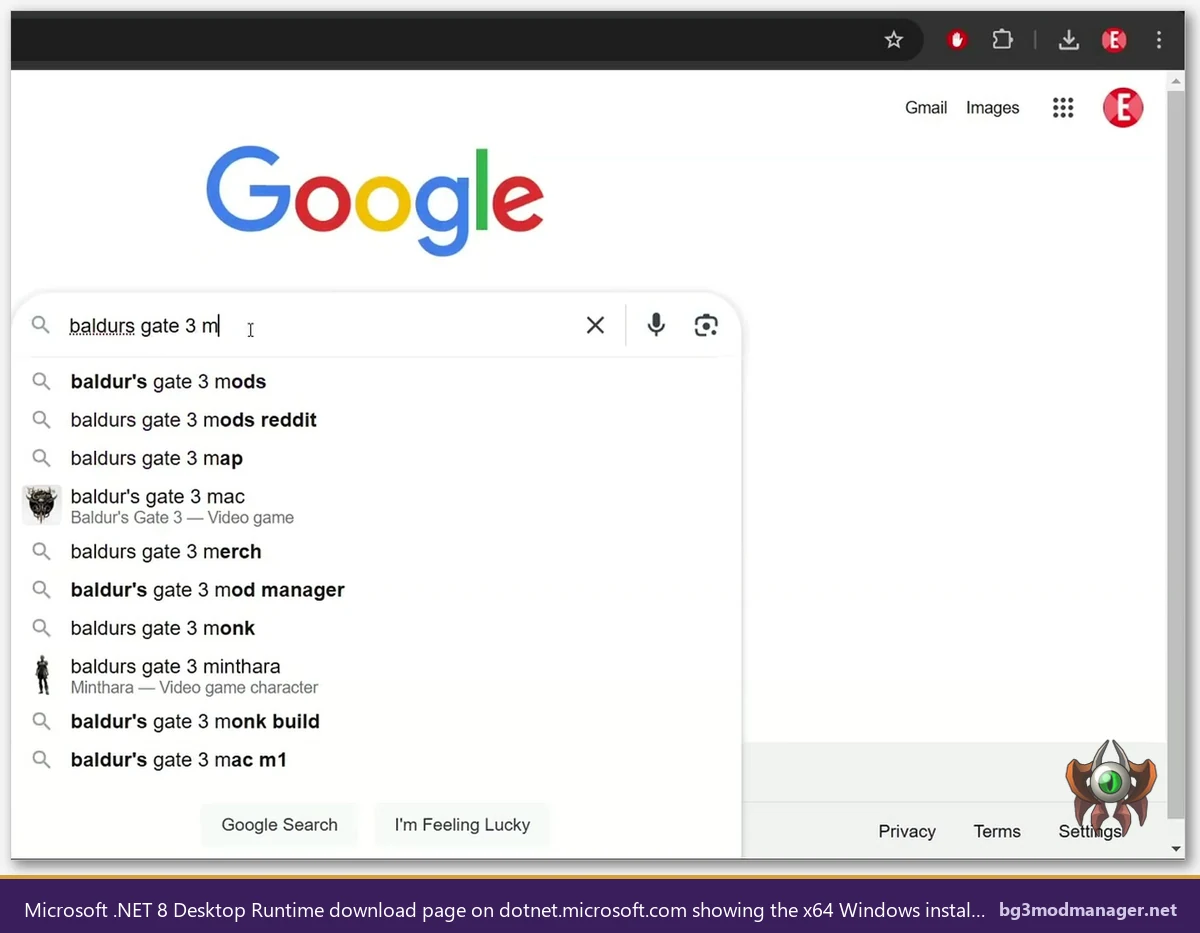Click the Baldur's Gate 3 game thumbnail
This screenshot has width=1200, height=933.
(x=42, y=505)
